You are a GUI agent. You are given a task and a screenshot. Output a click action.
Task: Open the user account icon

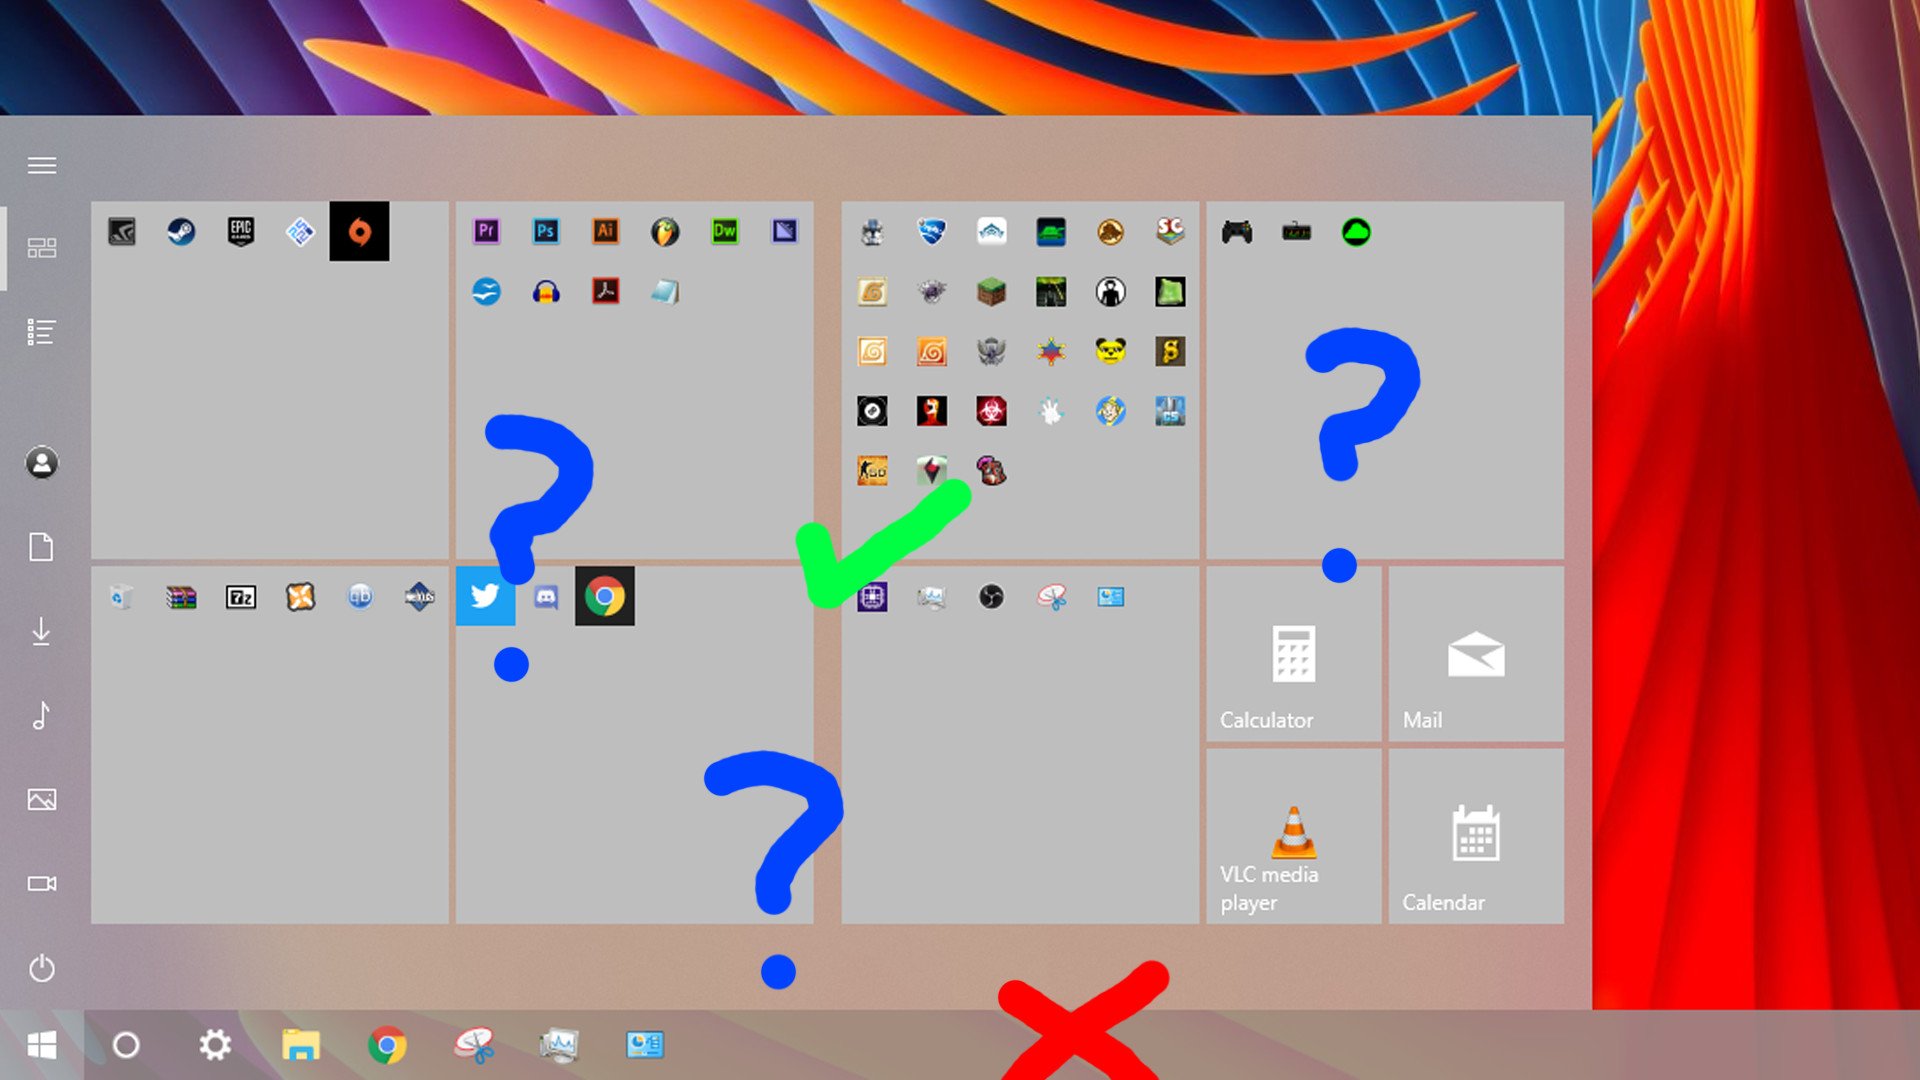(42, 463)
